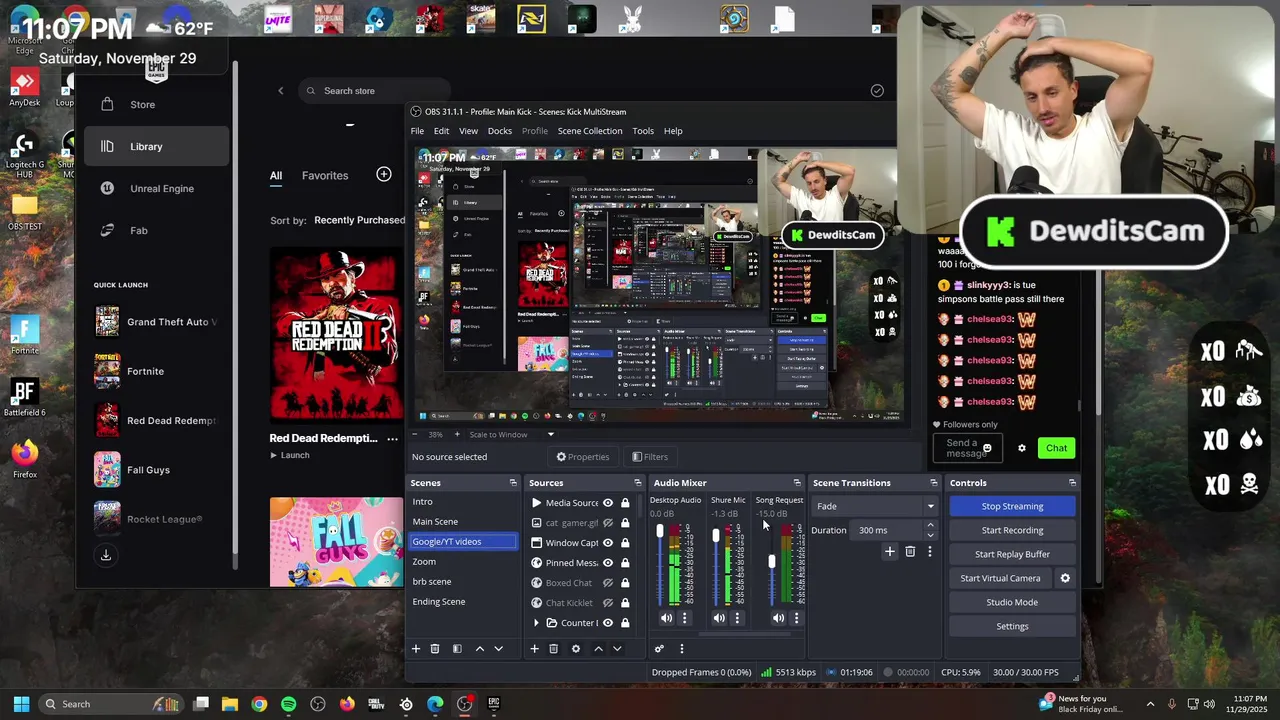The height and width of the screenshot is (720, 1280).
Task: Add a new scene in OBS Scenes dock
Action: [416, 649]
